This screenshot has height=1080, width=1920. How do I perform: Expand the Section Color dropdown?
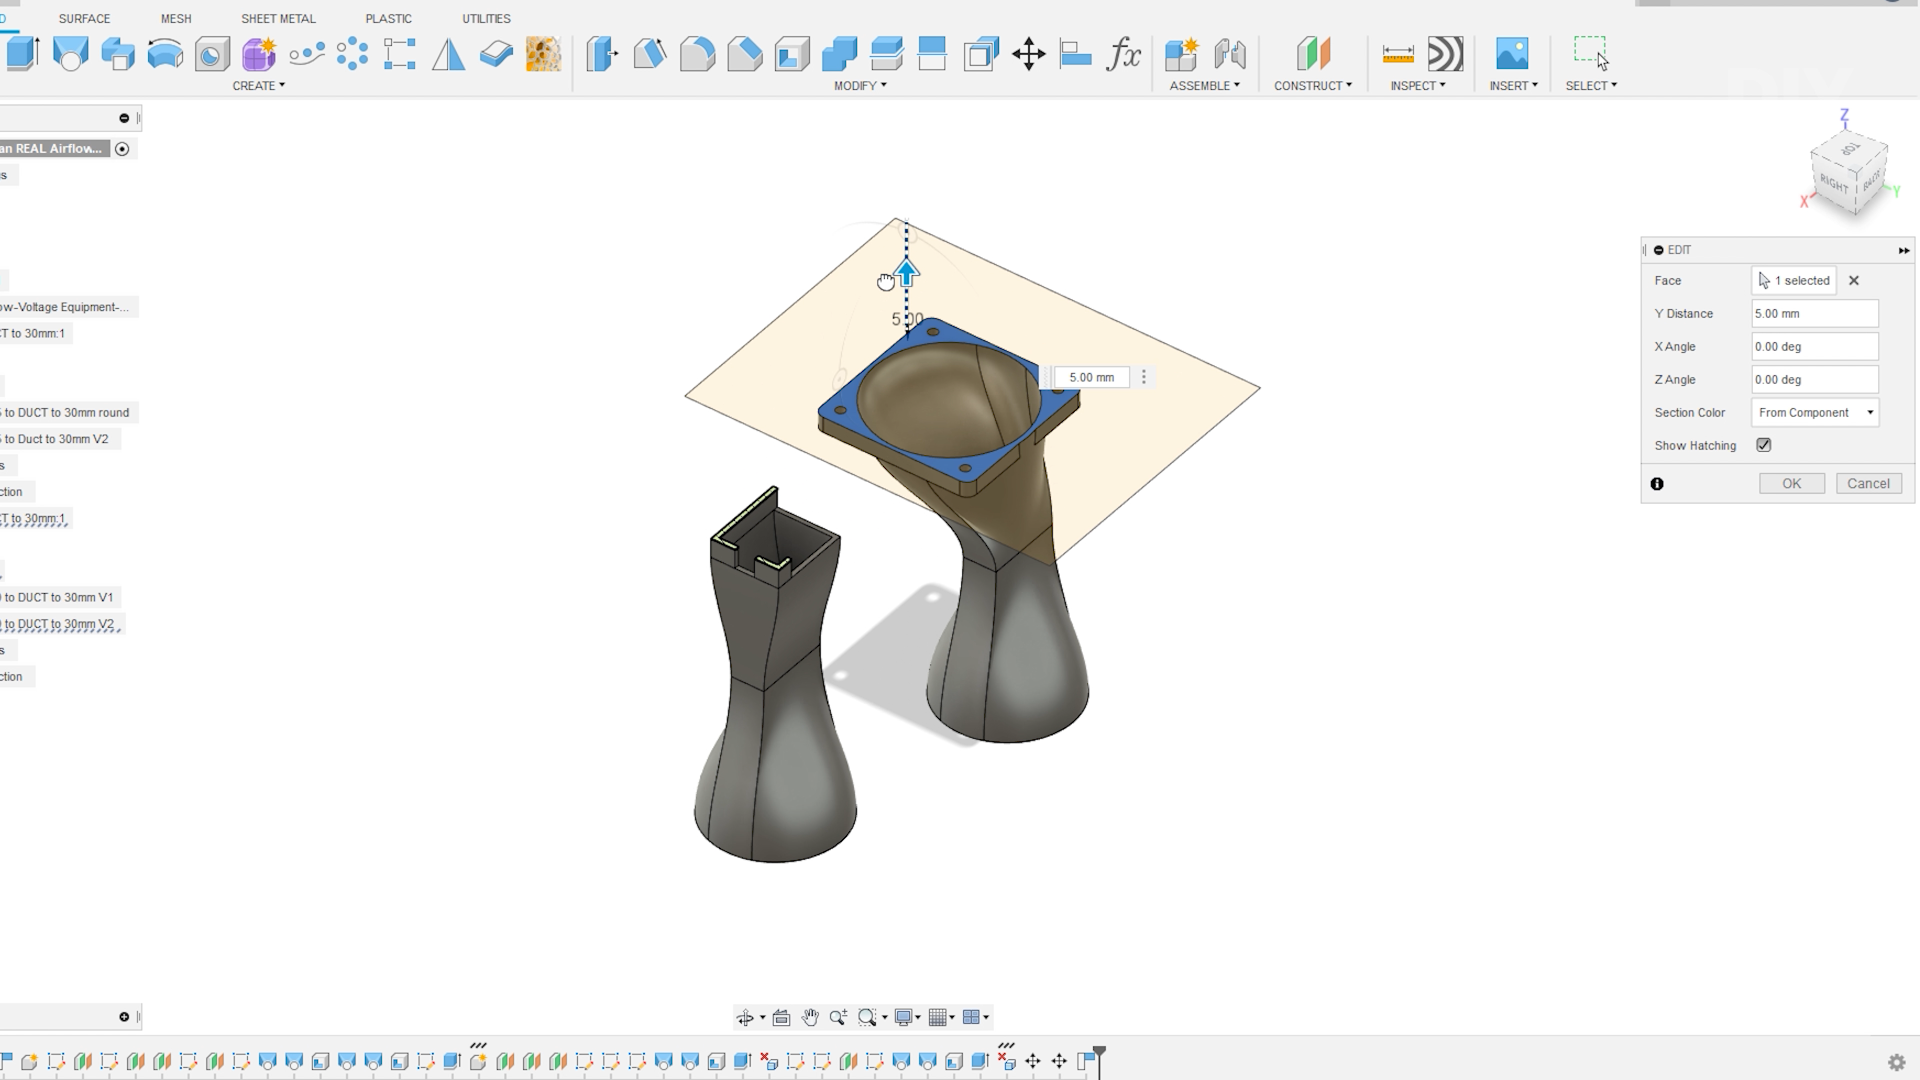(x=1871, y=411)
